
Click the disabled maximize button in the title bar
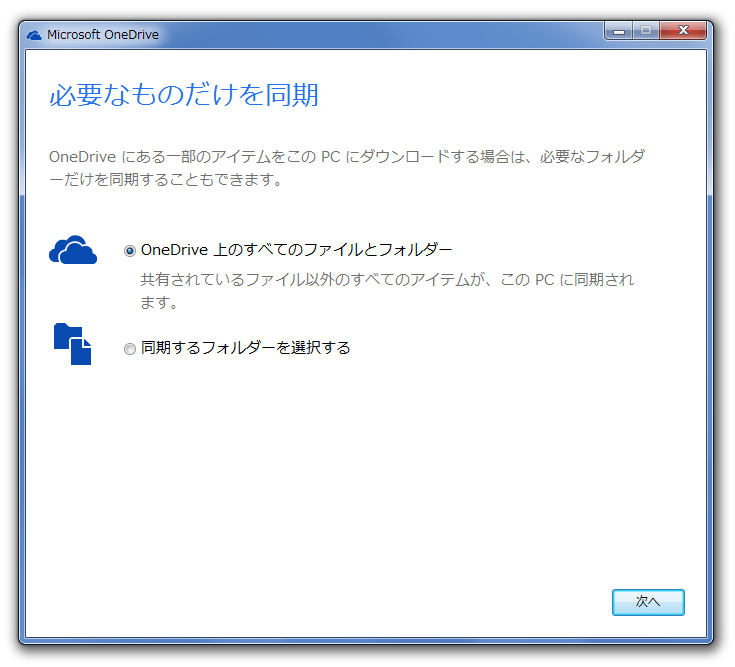click(646, 30)
